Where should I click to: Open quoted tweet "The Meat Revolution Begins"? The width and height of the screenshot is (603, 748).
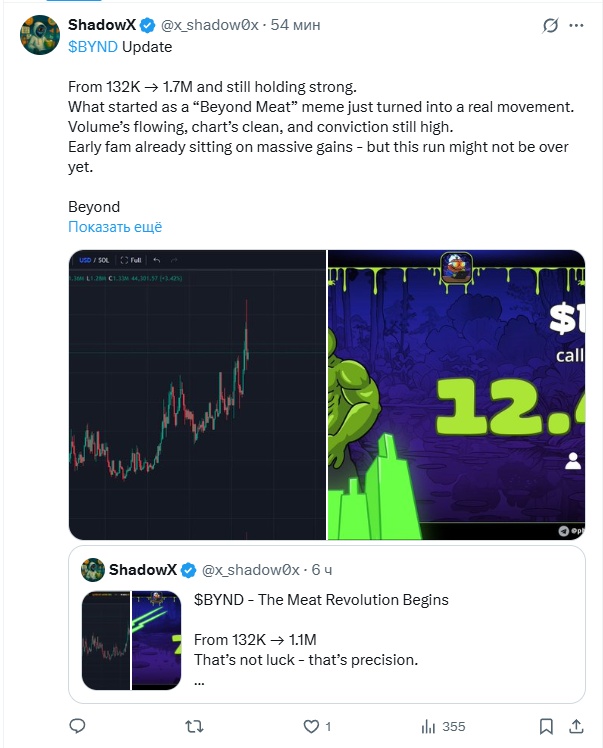(x=321, y=600)
